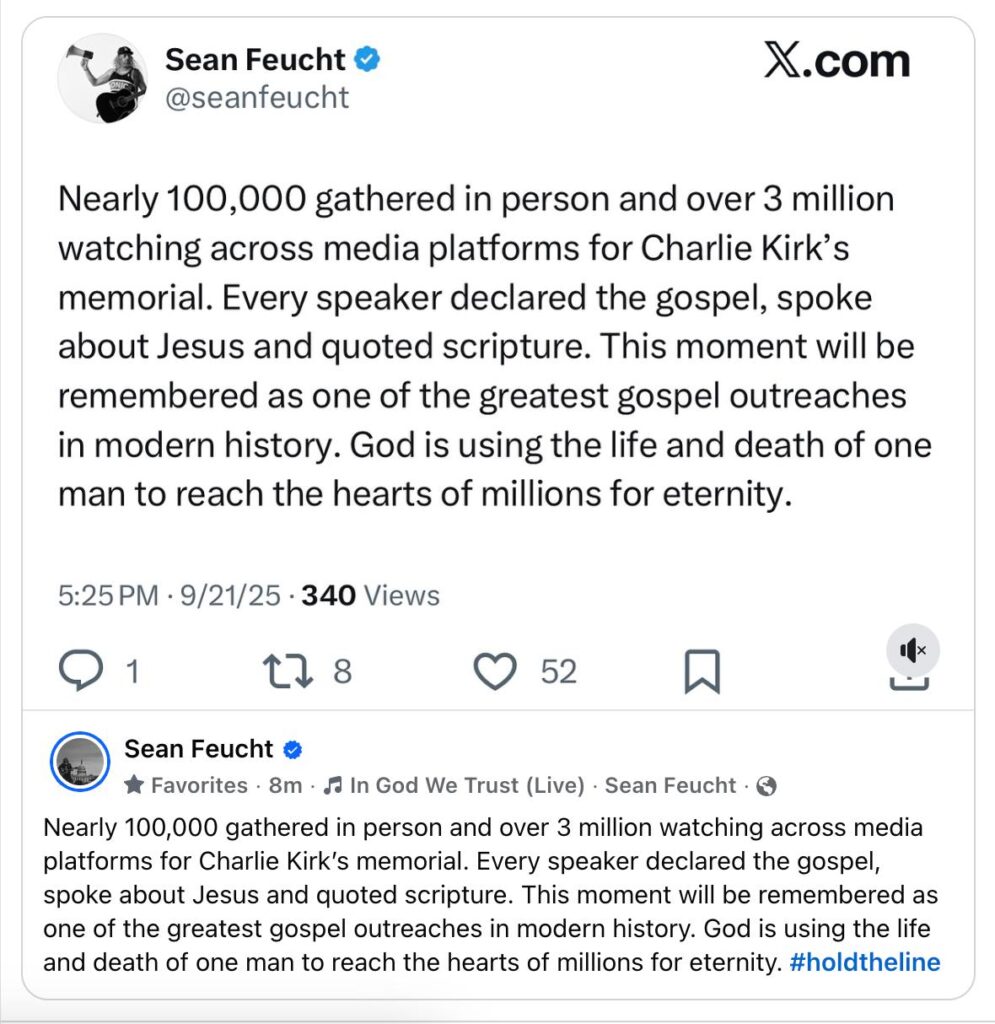Viewport: 995px width, 1024px height.
Task: Click the 8m post time link
Action: pyautogui.click(x=285, y=786)
